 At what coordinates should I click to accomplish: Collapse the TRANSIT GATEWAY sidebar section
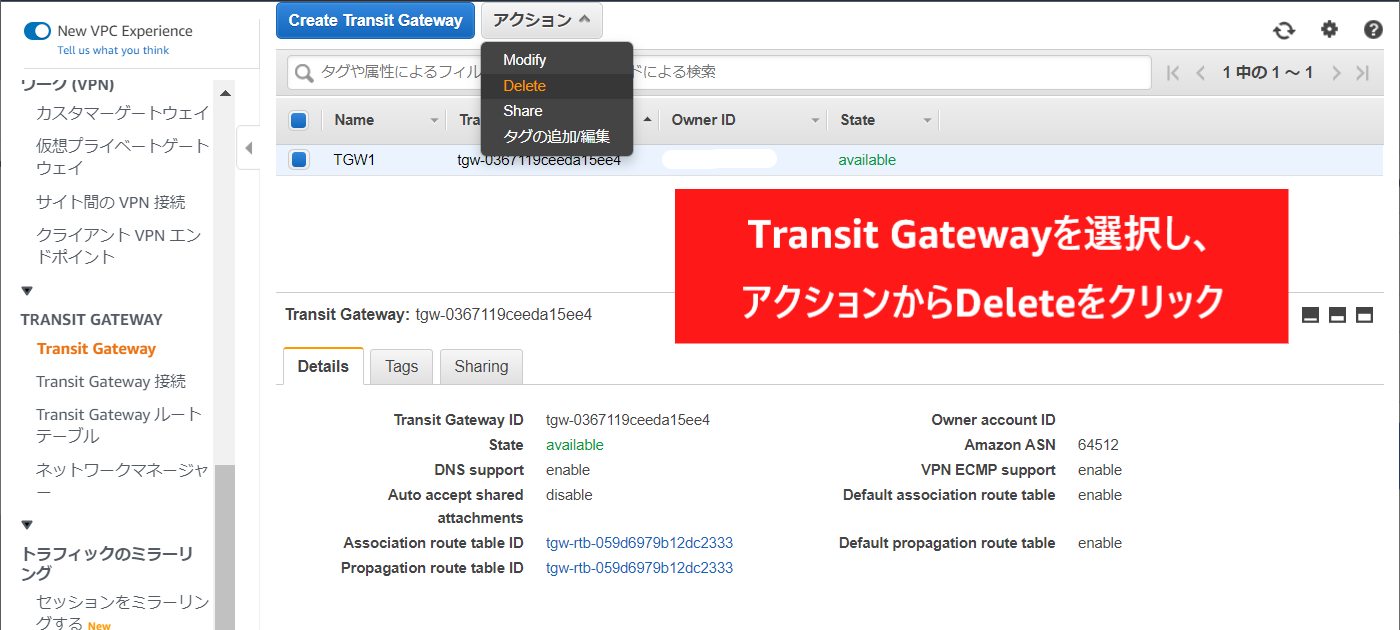point(27,291)
